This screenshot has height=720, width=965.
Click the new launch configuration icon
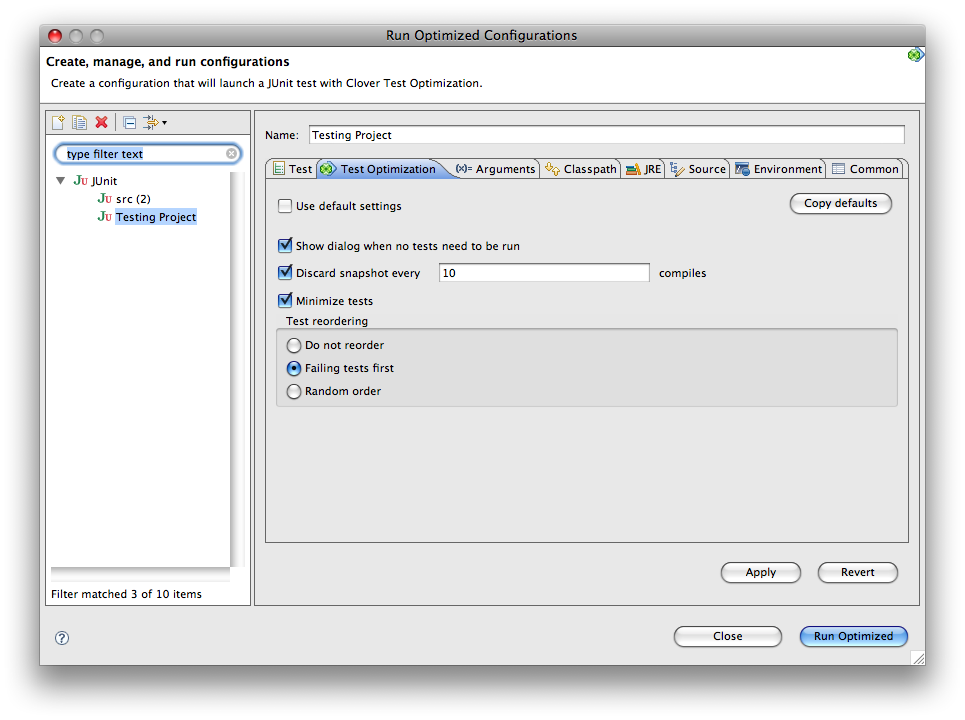[x=59, y=122]
